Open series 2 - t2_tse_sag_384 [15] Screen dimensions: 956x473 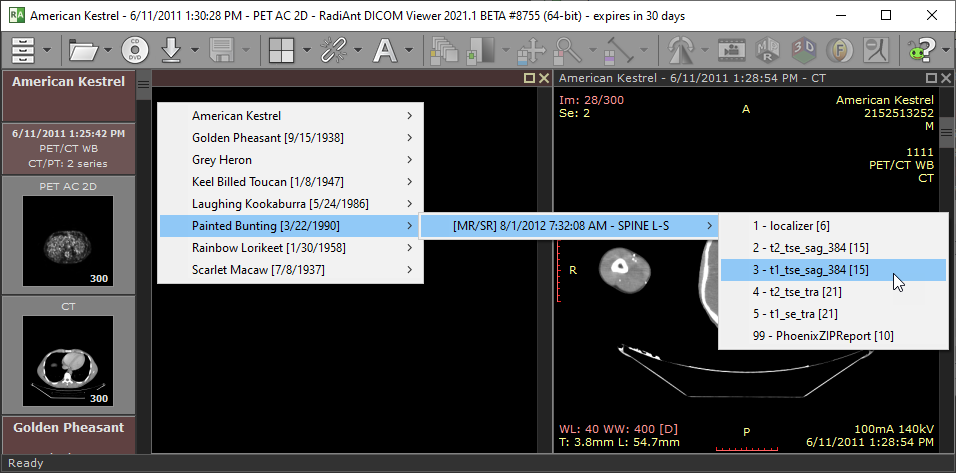(833, 248)
